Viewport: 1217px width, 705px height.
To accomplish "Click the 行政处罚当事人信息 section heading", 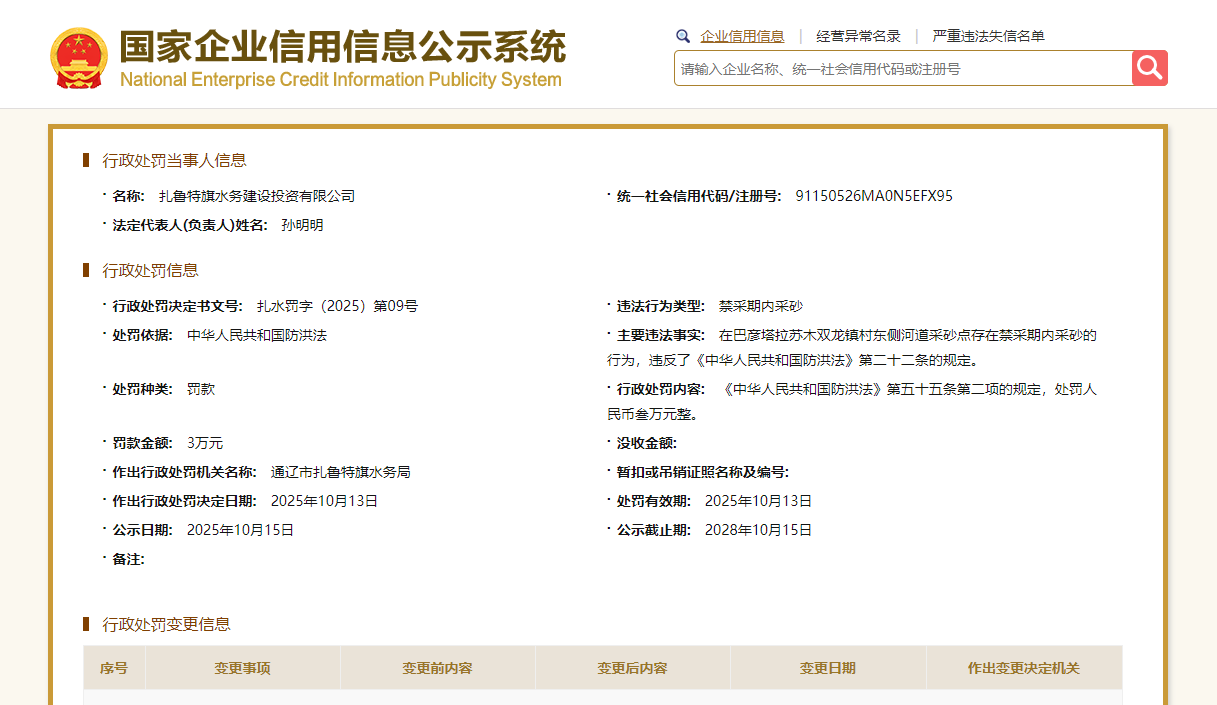I will (x=174, y=160).
